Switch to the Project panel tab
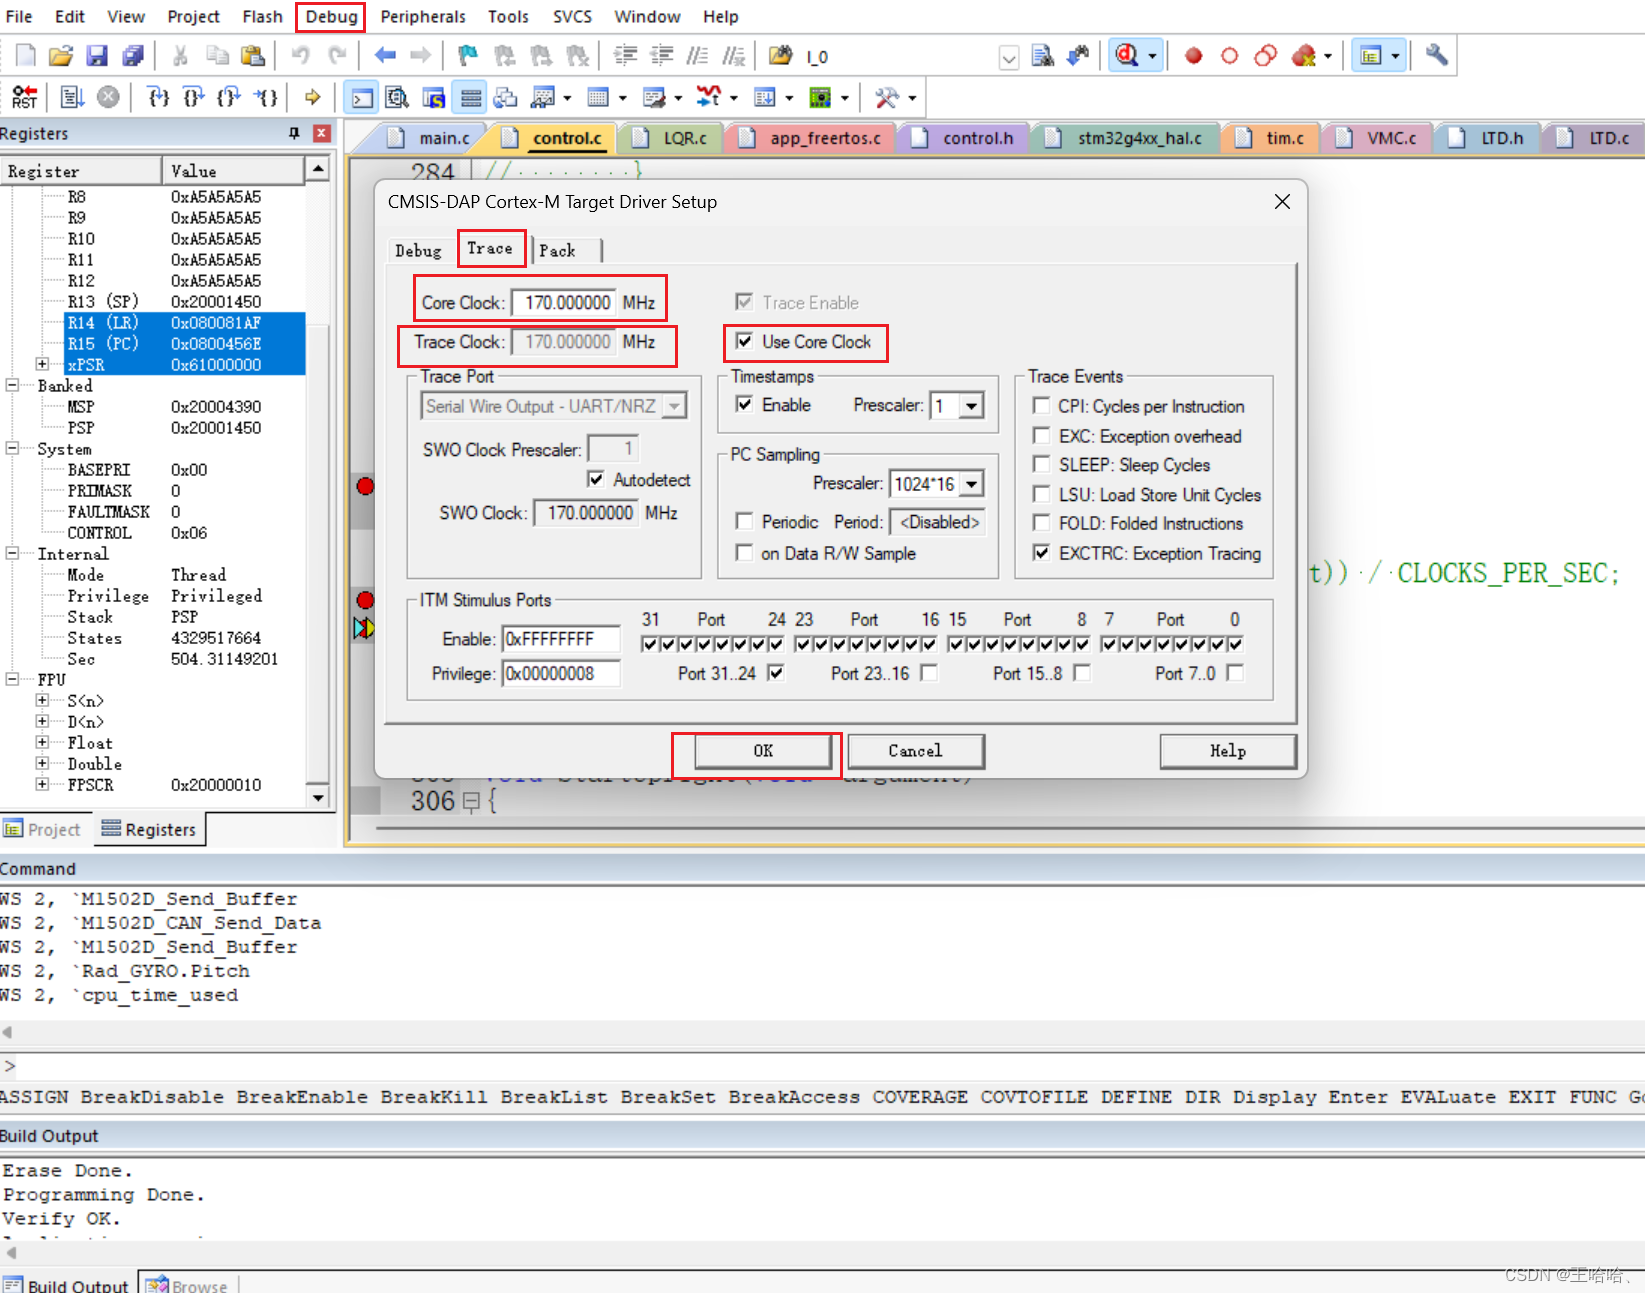The image size is (1645, 1293). pyautogui.click(x=42, y=829)
